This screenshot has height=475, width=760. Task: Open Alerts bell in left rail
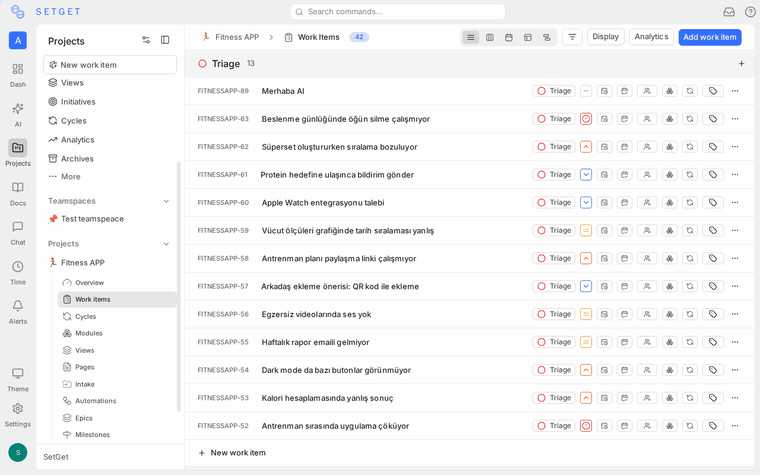[x=17, y=312]
